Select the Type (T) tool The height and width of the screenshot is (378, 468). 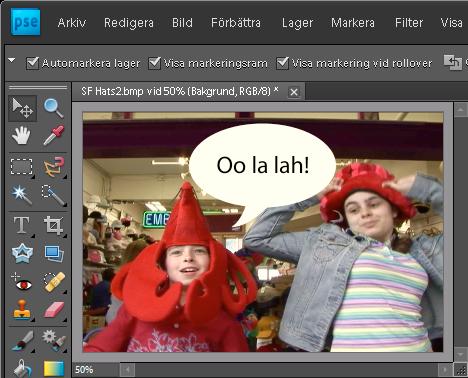pyautogui.click(x=22, y=225)
